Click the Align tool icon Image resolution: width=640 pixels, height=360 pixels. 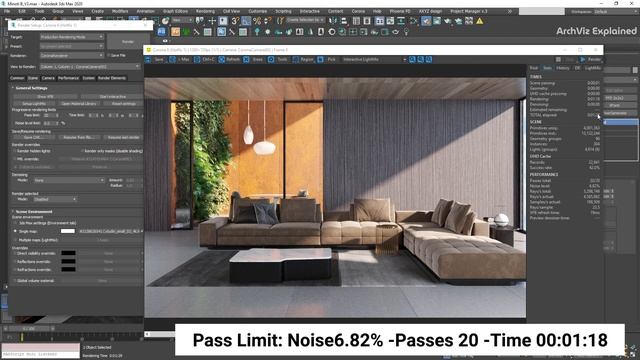[x=344, y=21]
